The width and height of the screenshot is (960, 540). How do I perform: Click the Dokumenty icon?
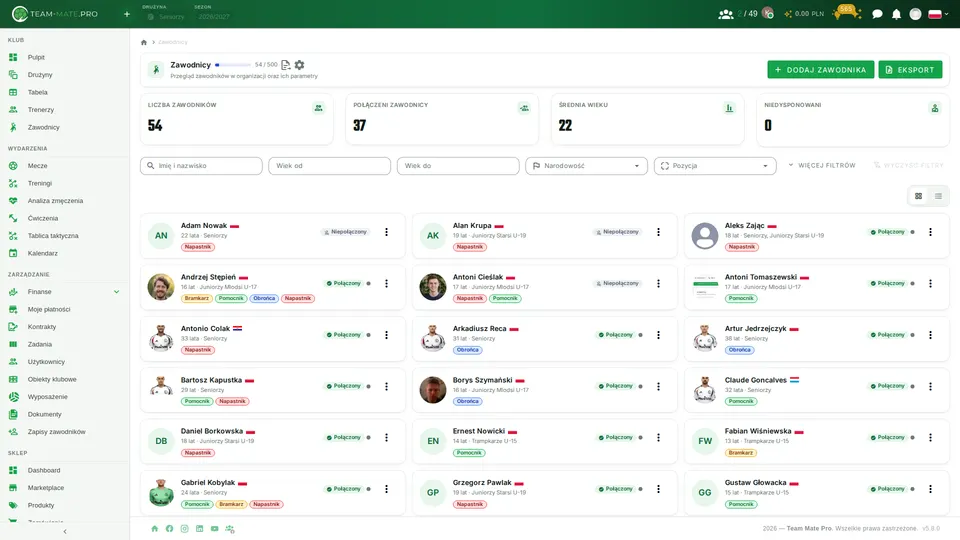[x=13, y=414]
